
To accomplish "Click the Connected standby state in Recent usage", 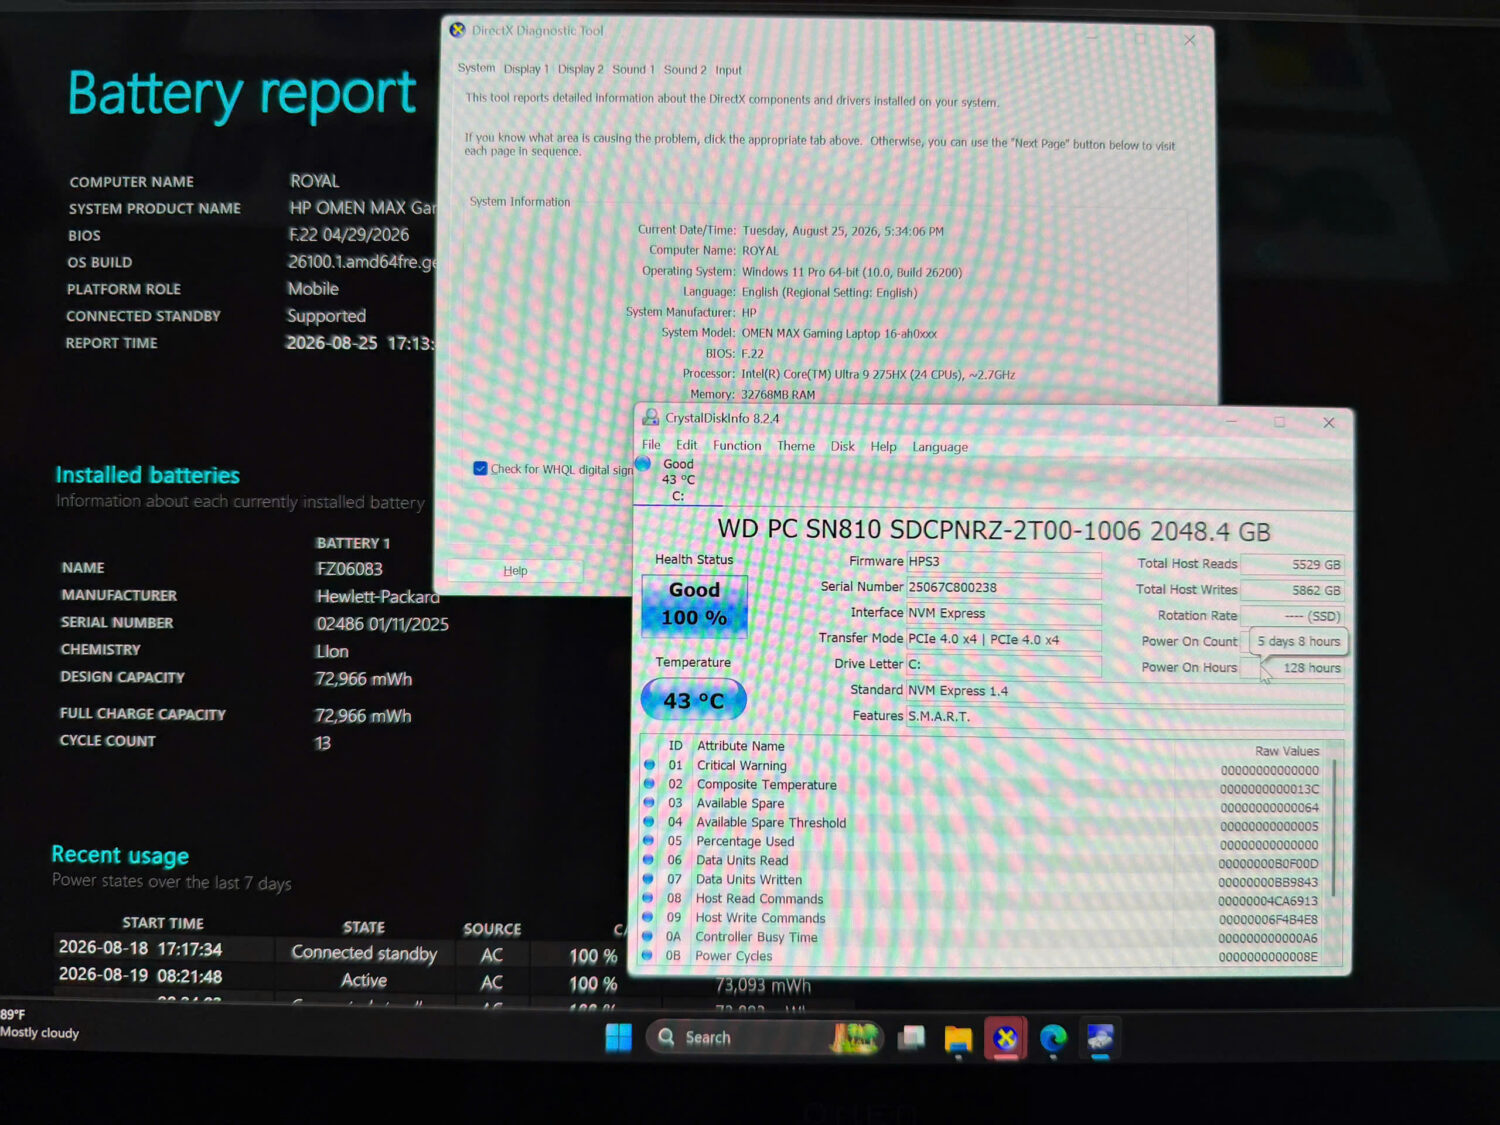I will point(364,954).
